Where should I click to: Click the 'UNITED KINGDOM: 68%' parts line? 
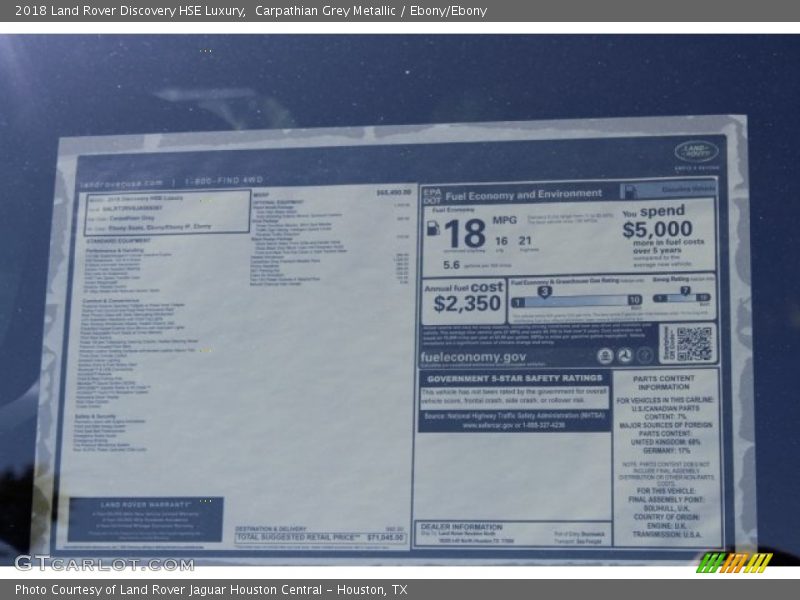click(665, 442)
